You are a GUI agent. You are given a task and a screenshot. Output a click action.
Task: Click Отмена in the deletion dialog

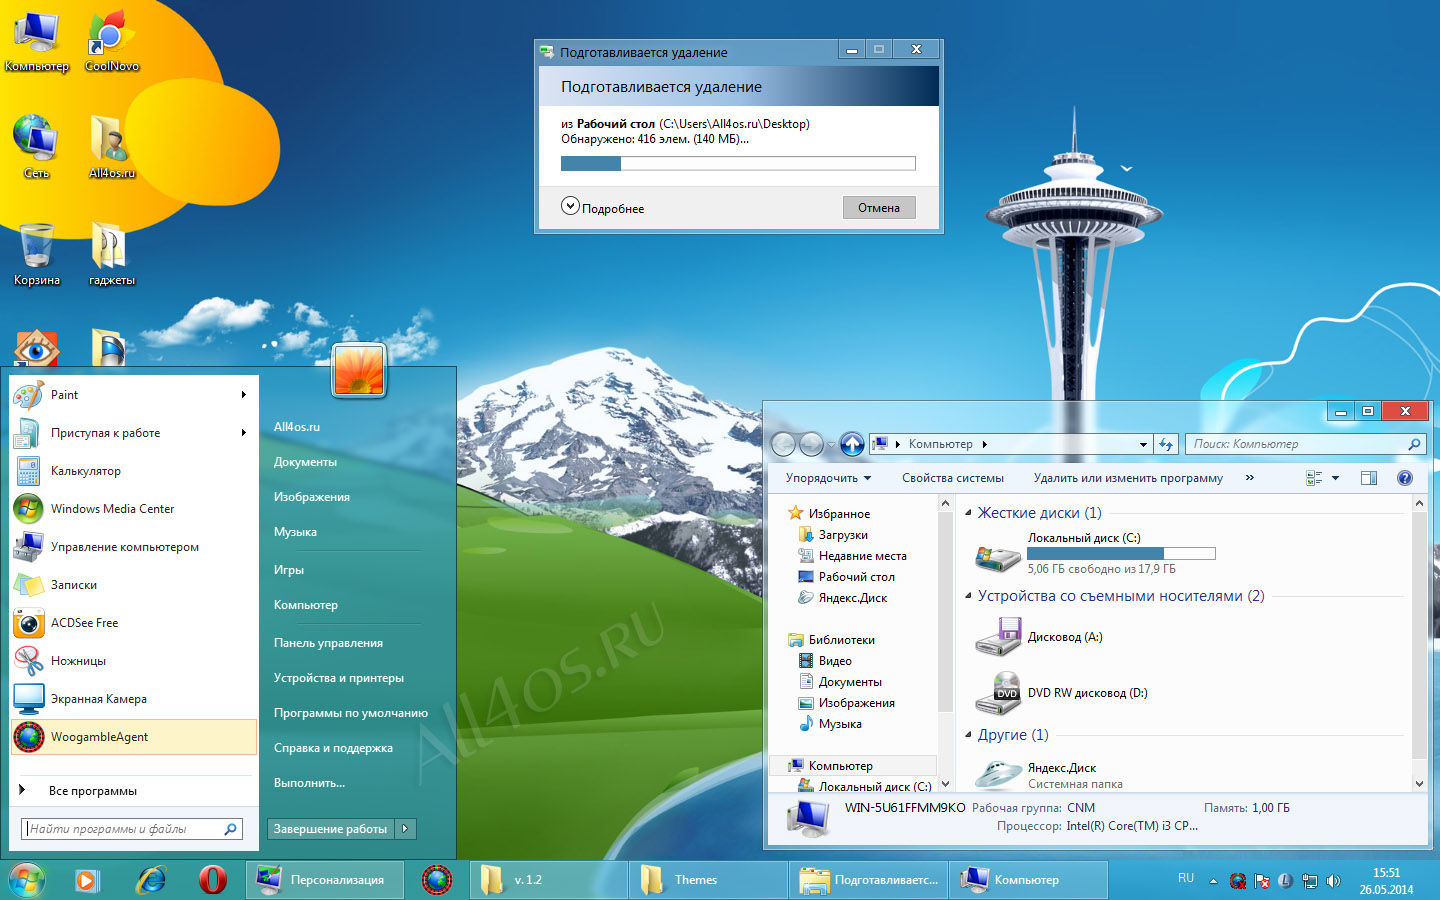click(879, 208)
